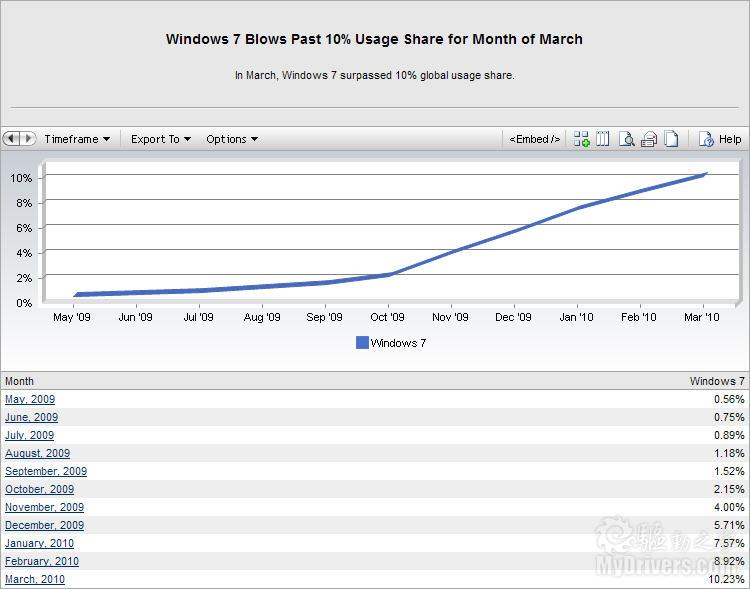Open the August, 2009 link
This screenshot has height=589, width=750.
coord(37,453)
